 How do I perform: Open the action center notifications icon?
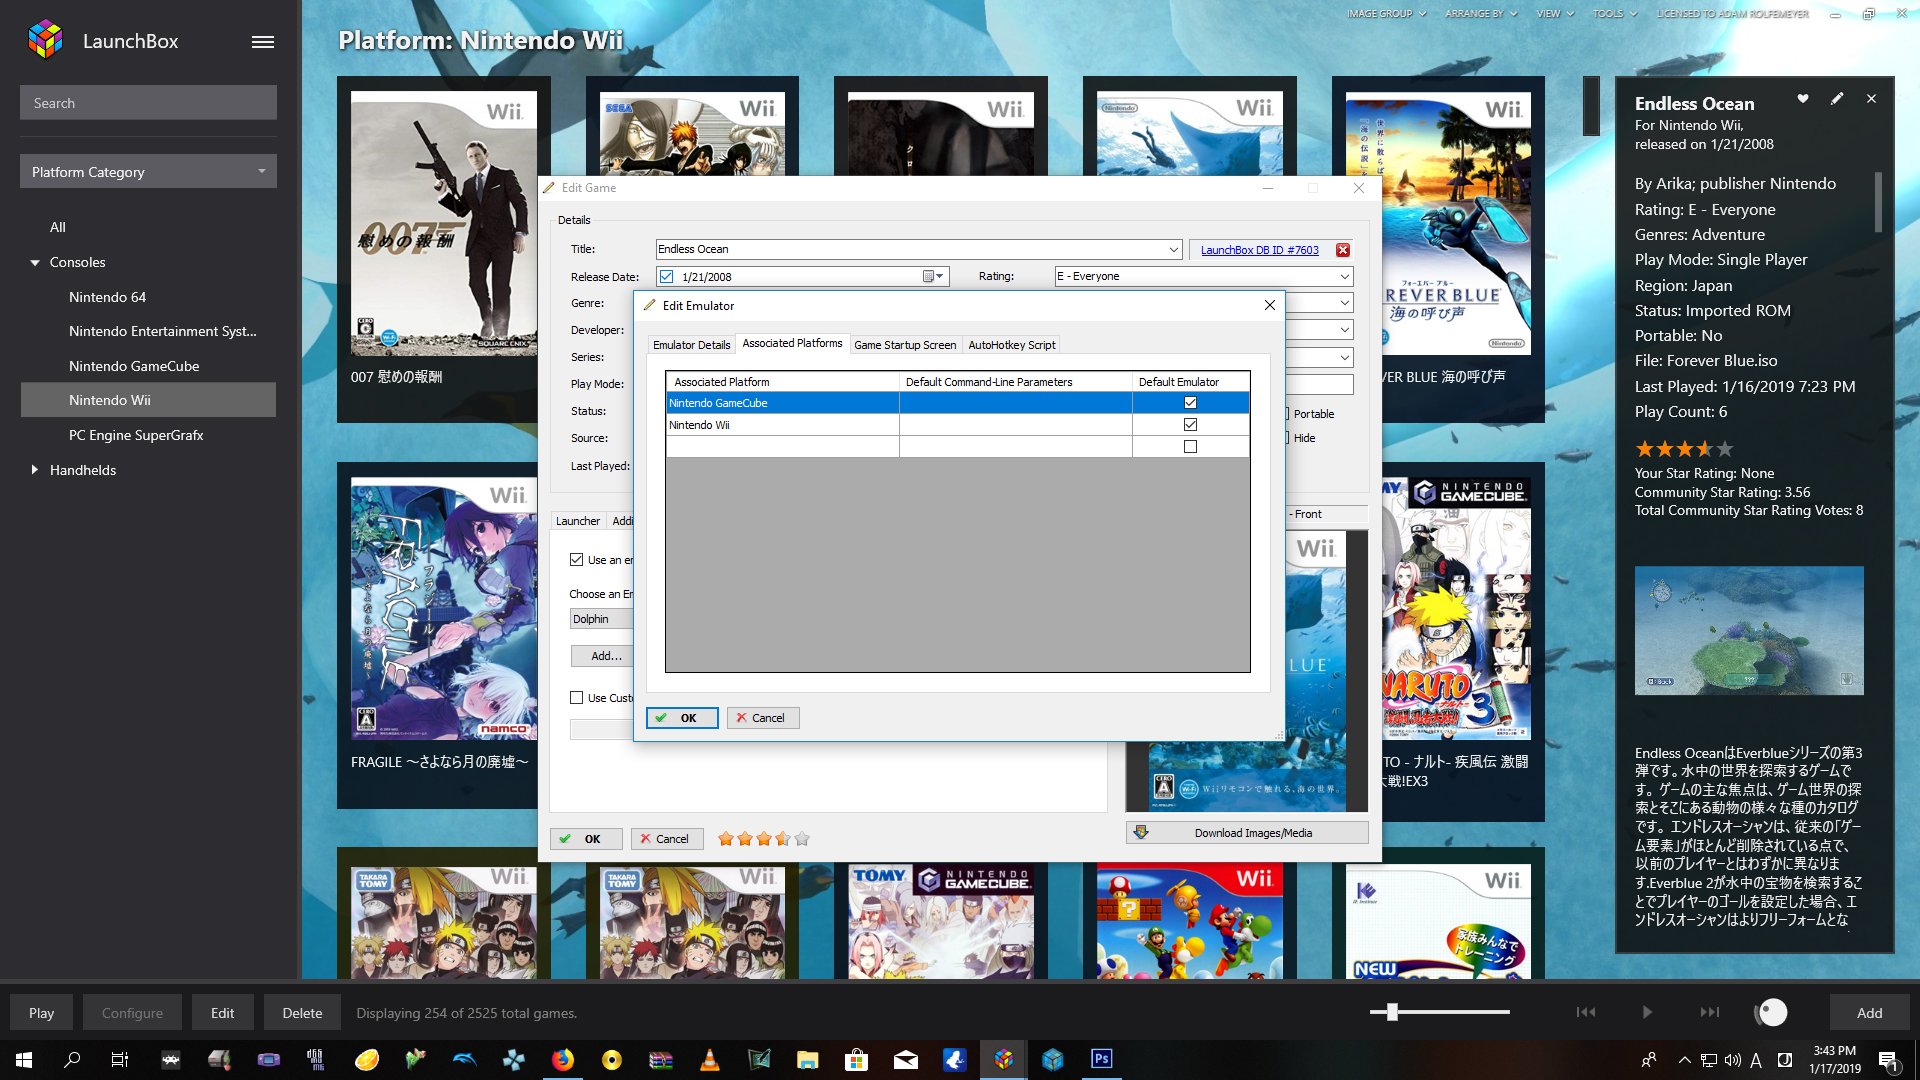(x=1888, y=1060)
